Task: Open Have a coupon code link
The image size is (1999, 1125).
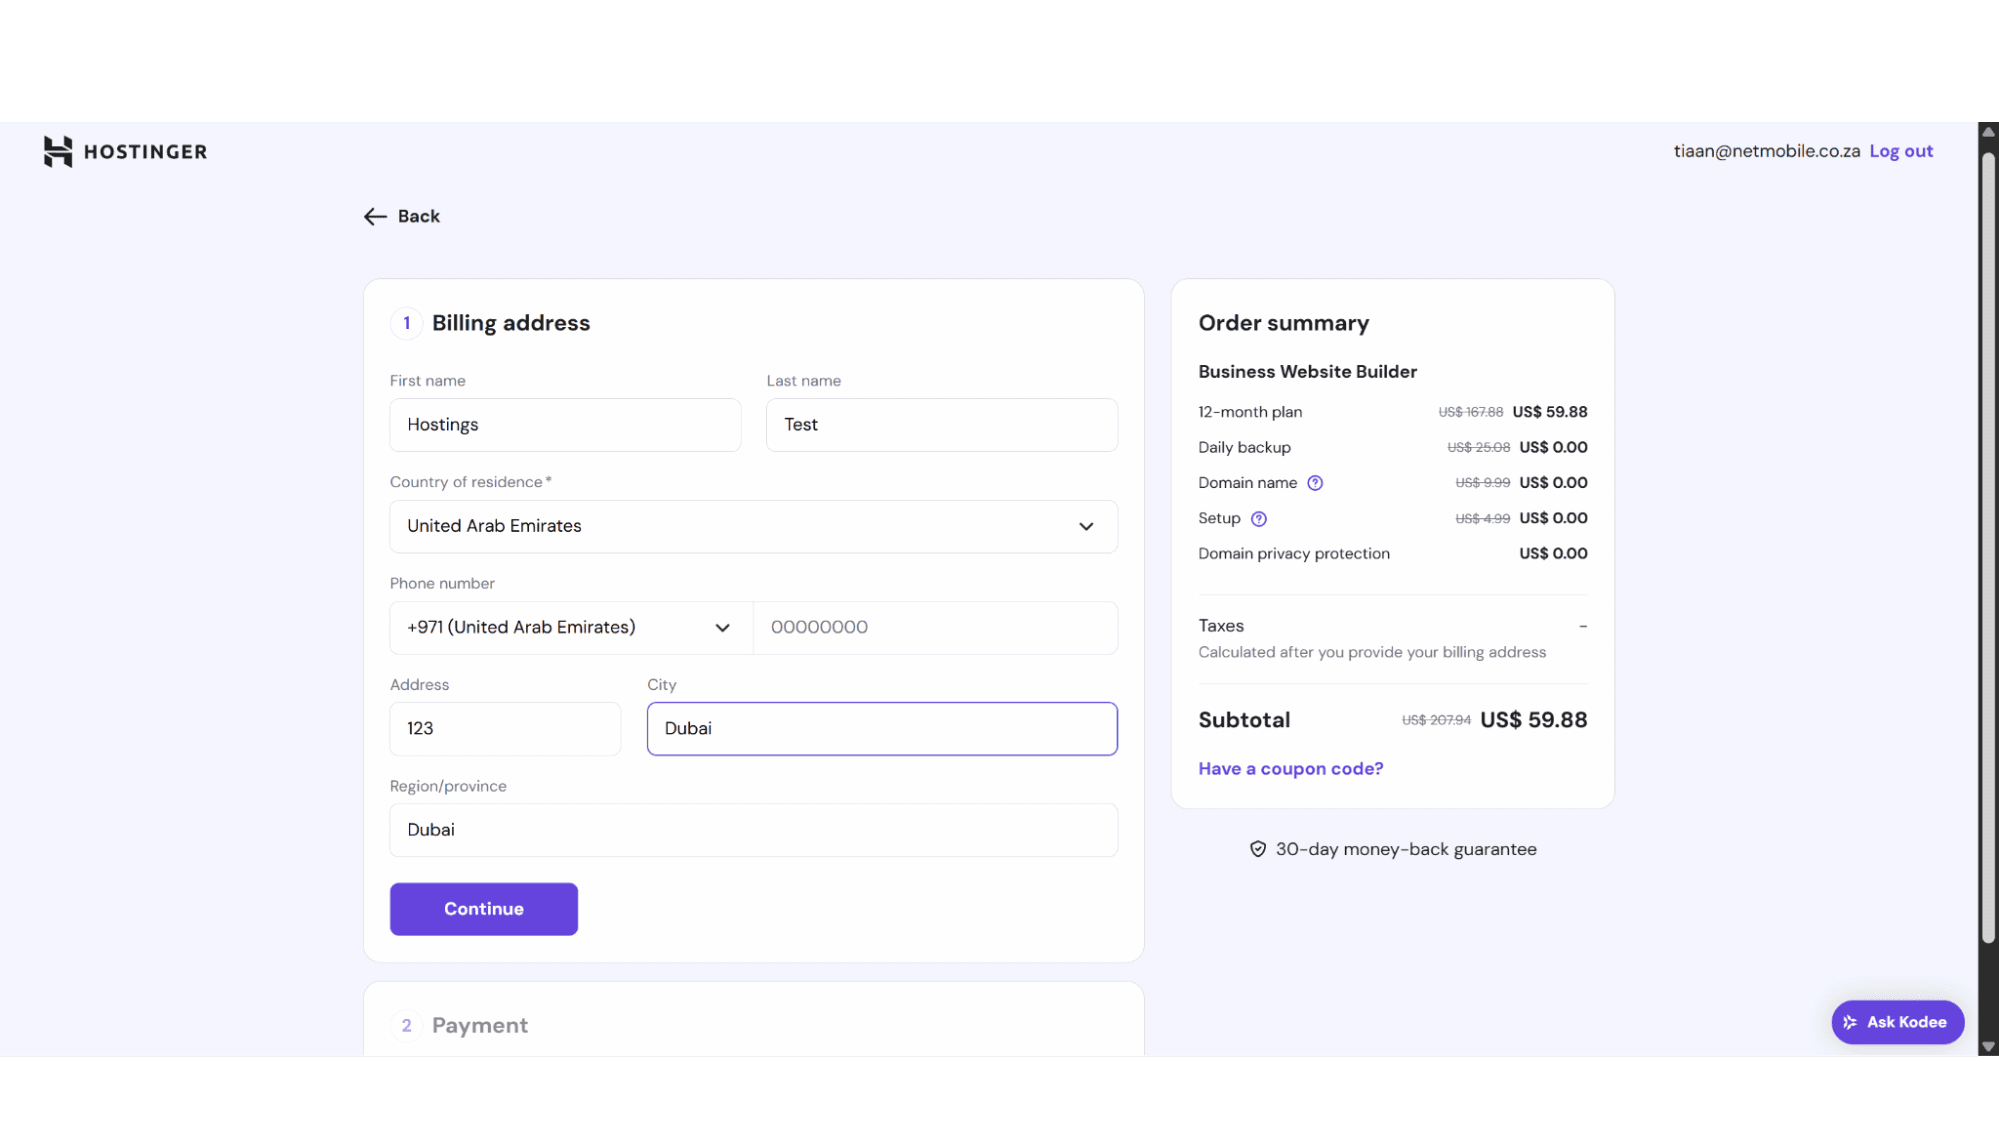Action: click(x=1290, y=769)
